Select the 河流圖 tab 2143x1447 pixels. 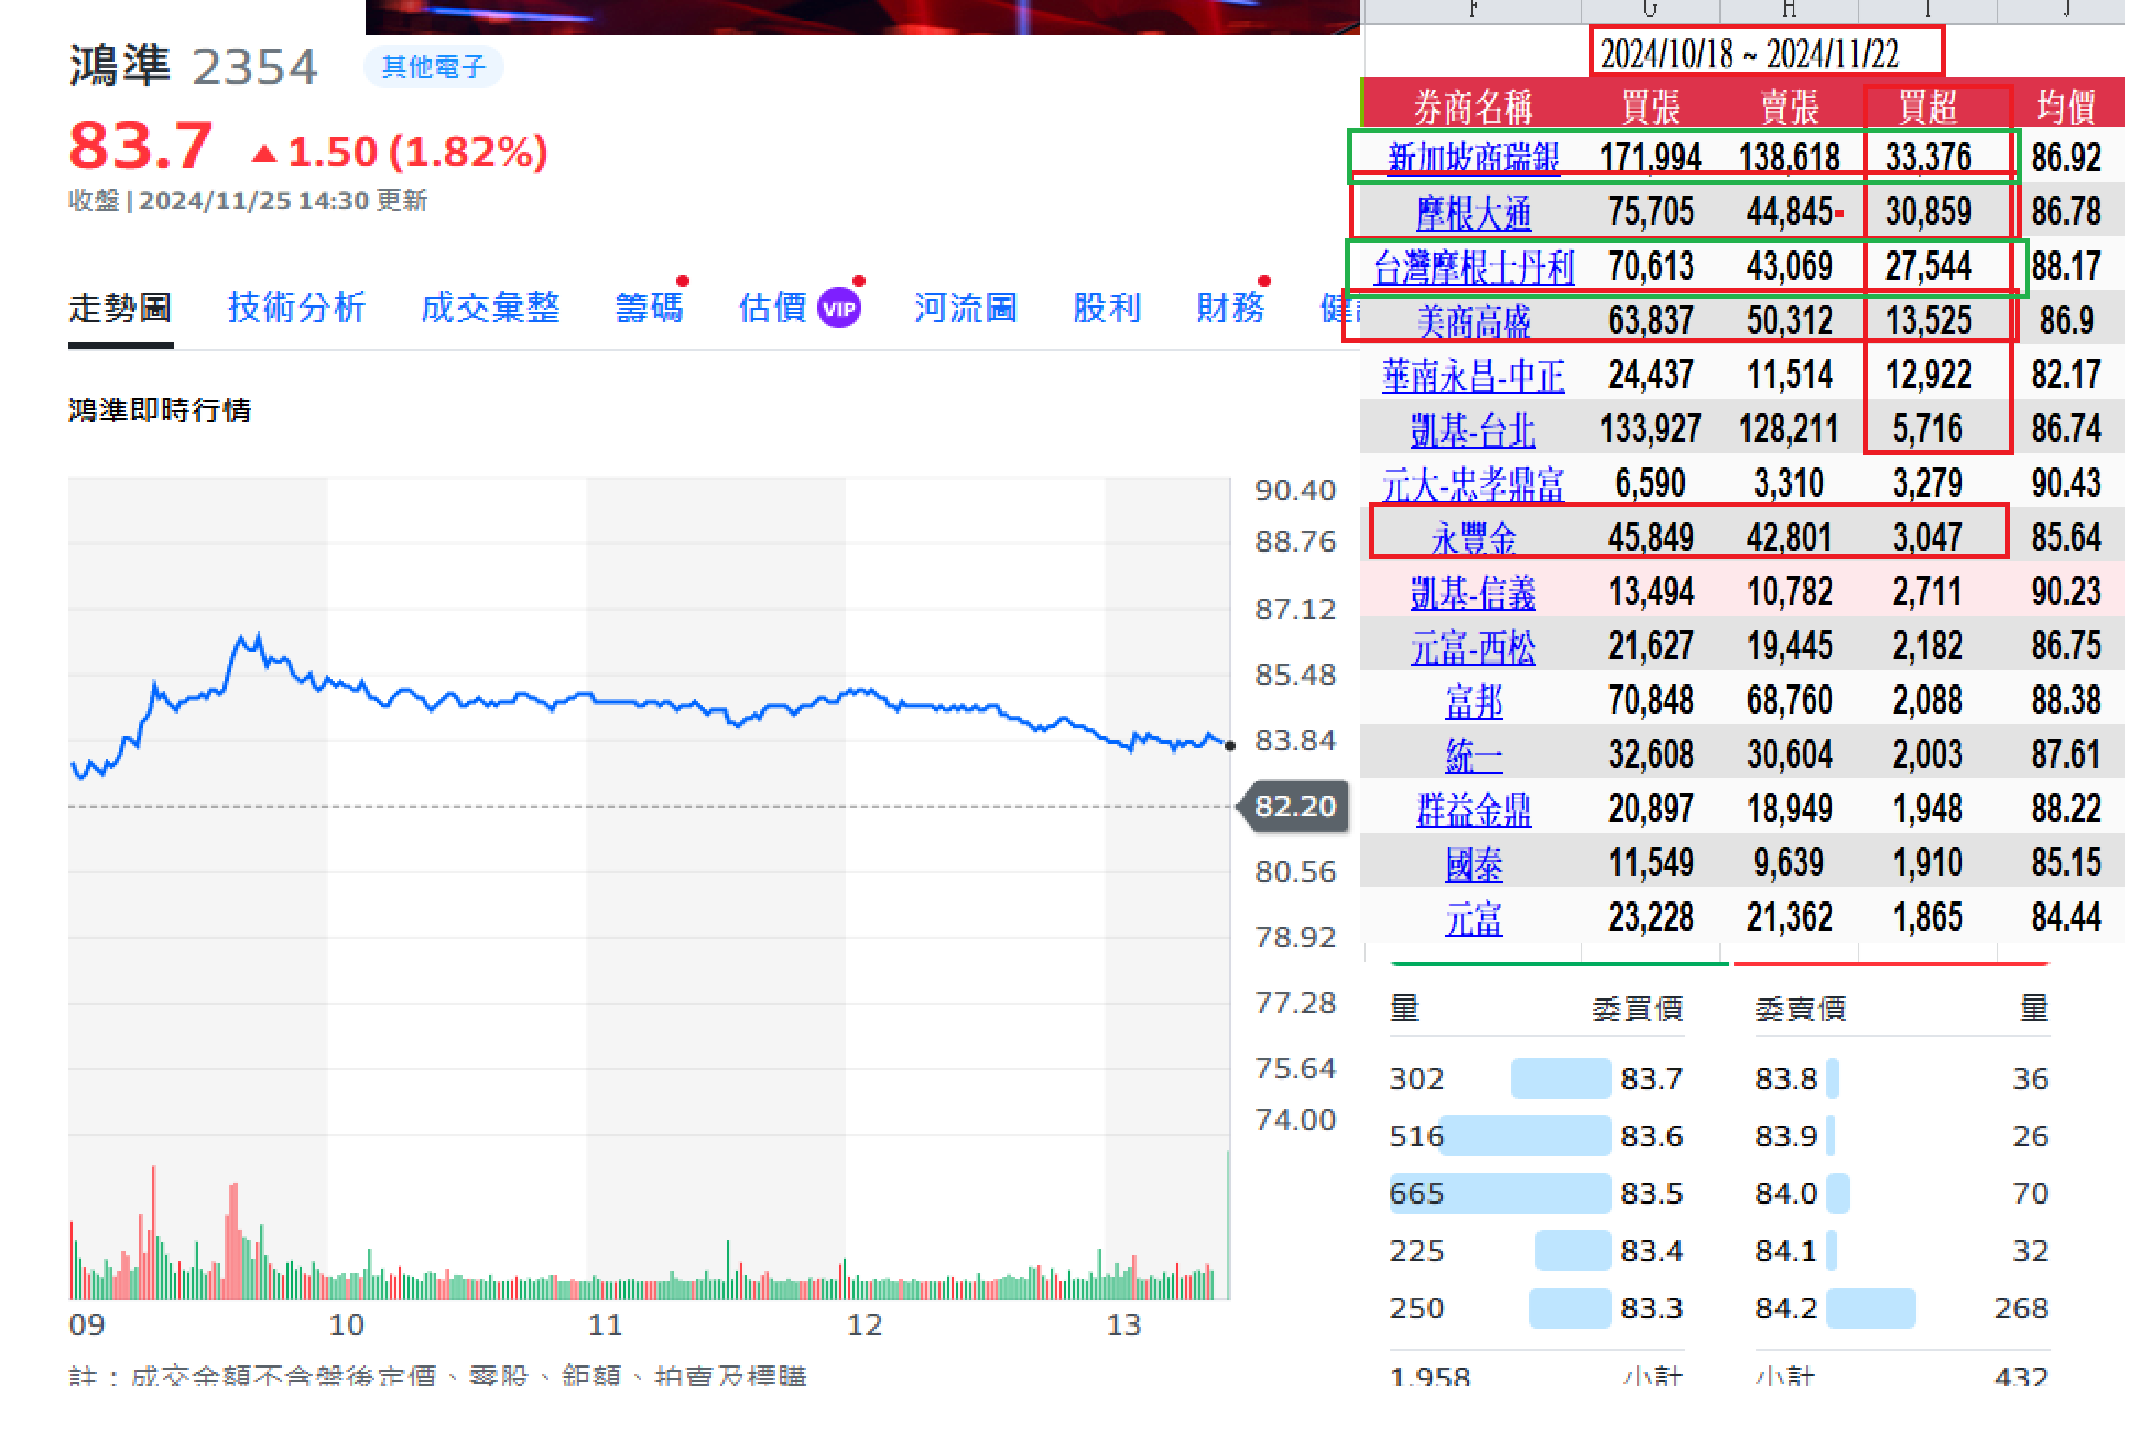point(965,308)
